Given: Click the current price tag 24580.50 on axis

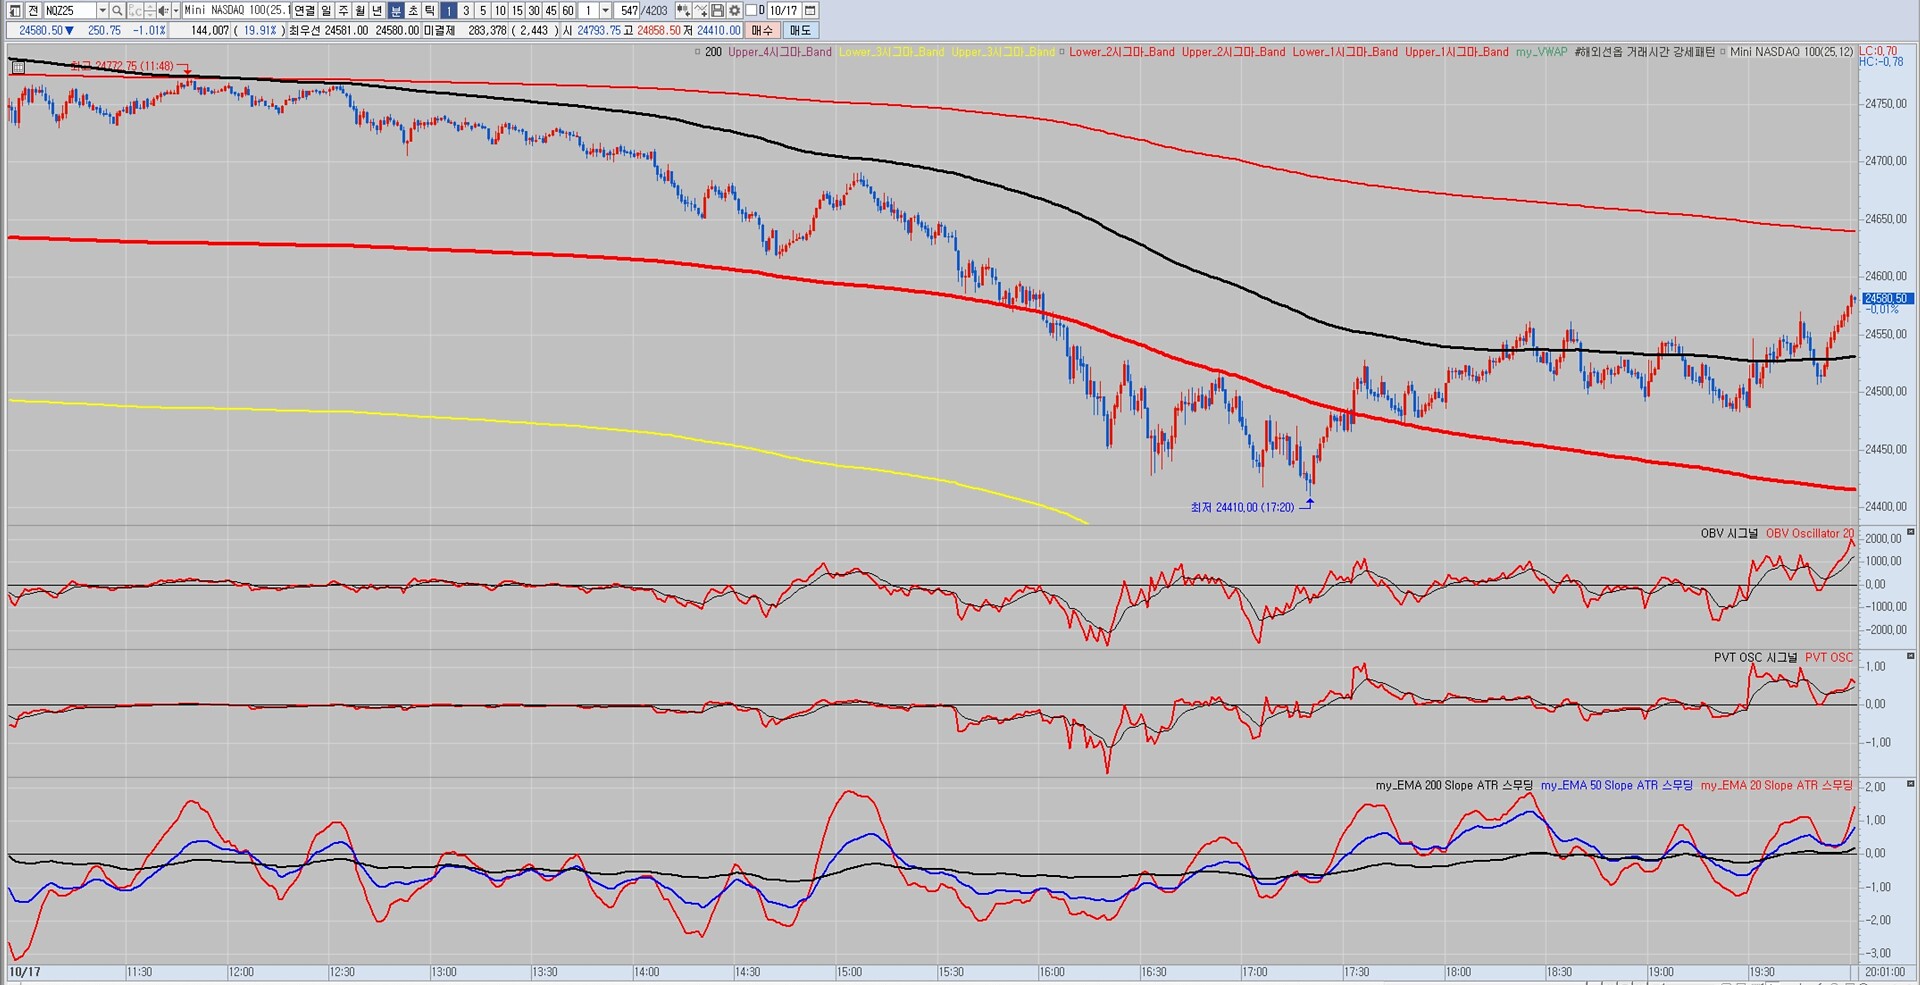Looking at the screenshot, I should [x=1887, y=298].
